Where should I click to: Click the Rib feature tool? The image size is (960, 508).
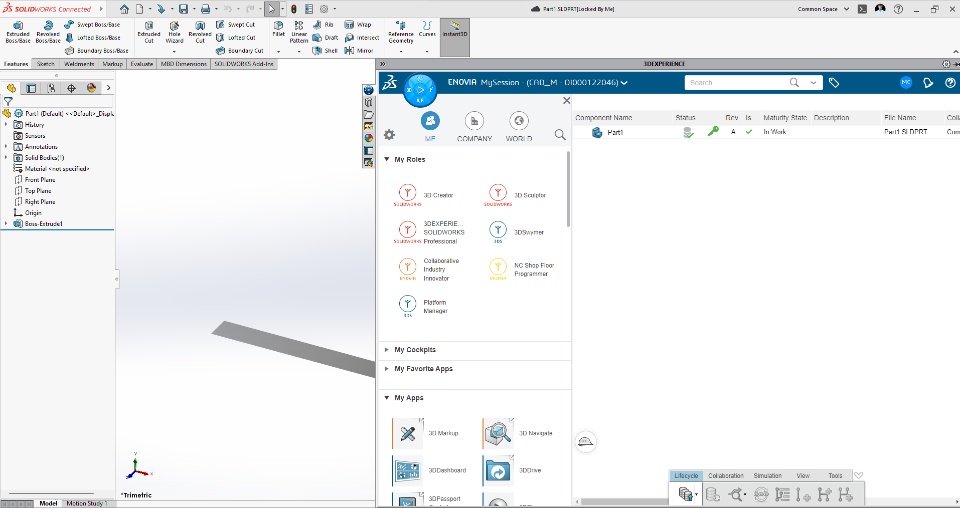tap(323, 24)
